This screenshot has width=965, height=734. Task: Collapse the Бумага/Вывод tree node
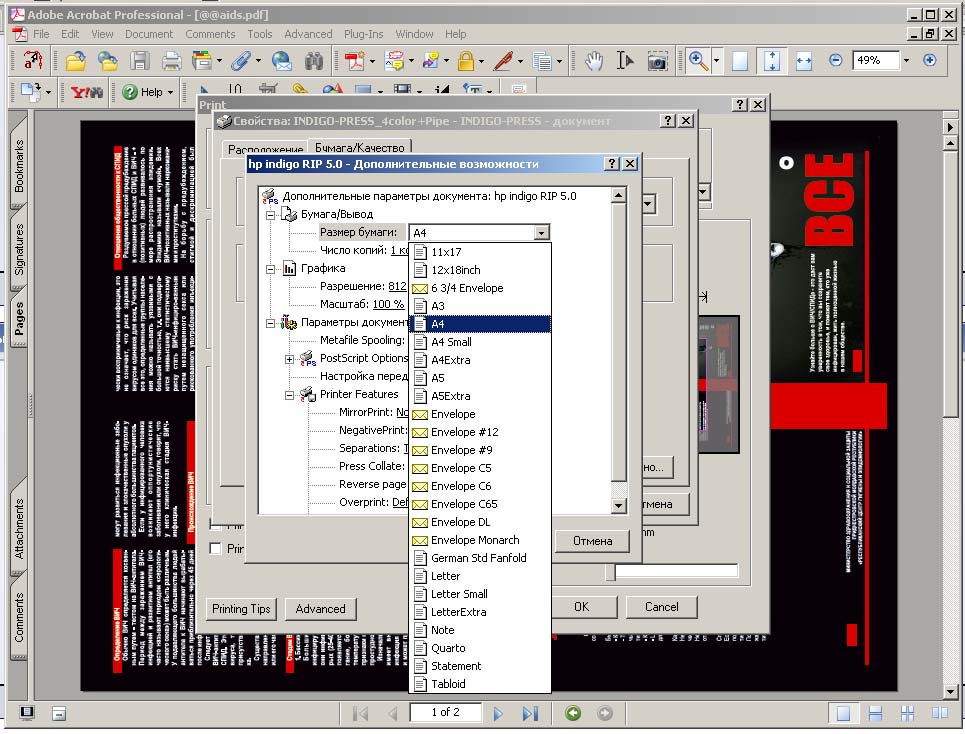click(x=270, y=215)
